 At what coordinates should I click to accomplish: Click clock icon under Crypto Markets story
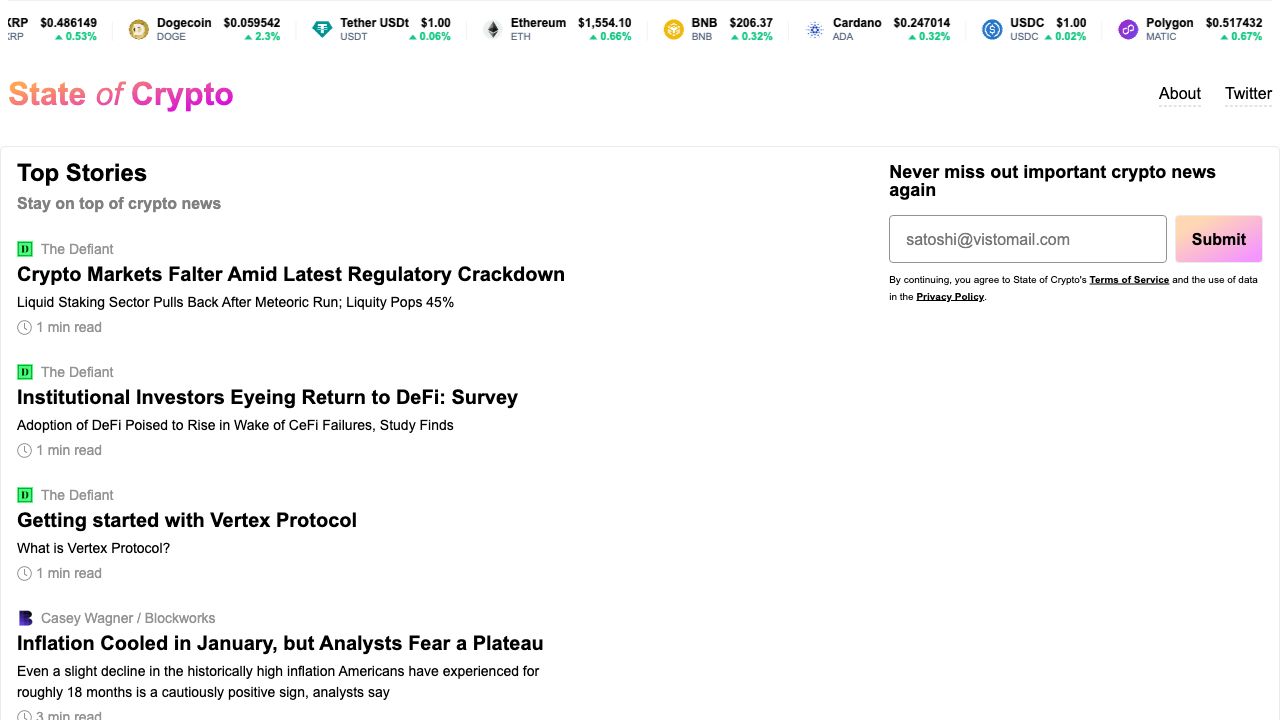point(25,327)
